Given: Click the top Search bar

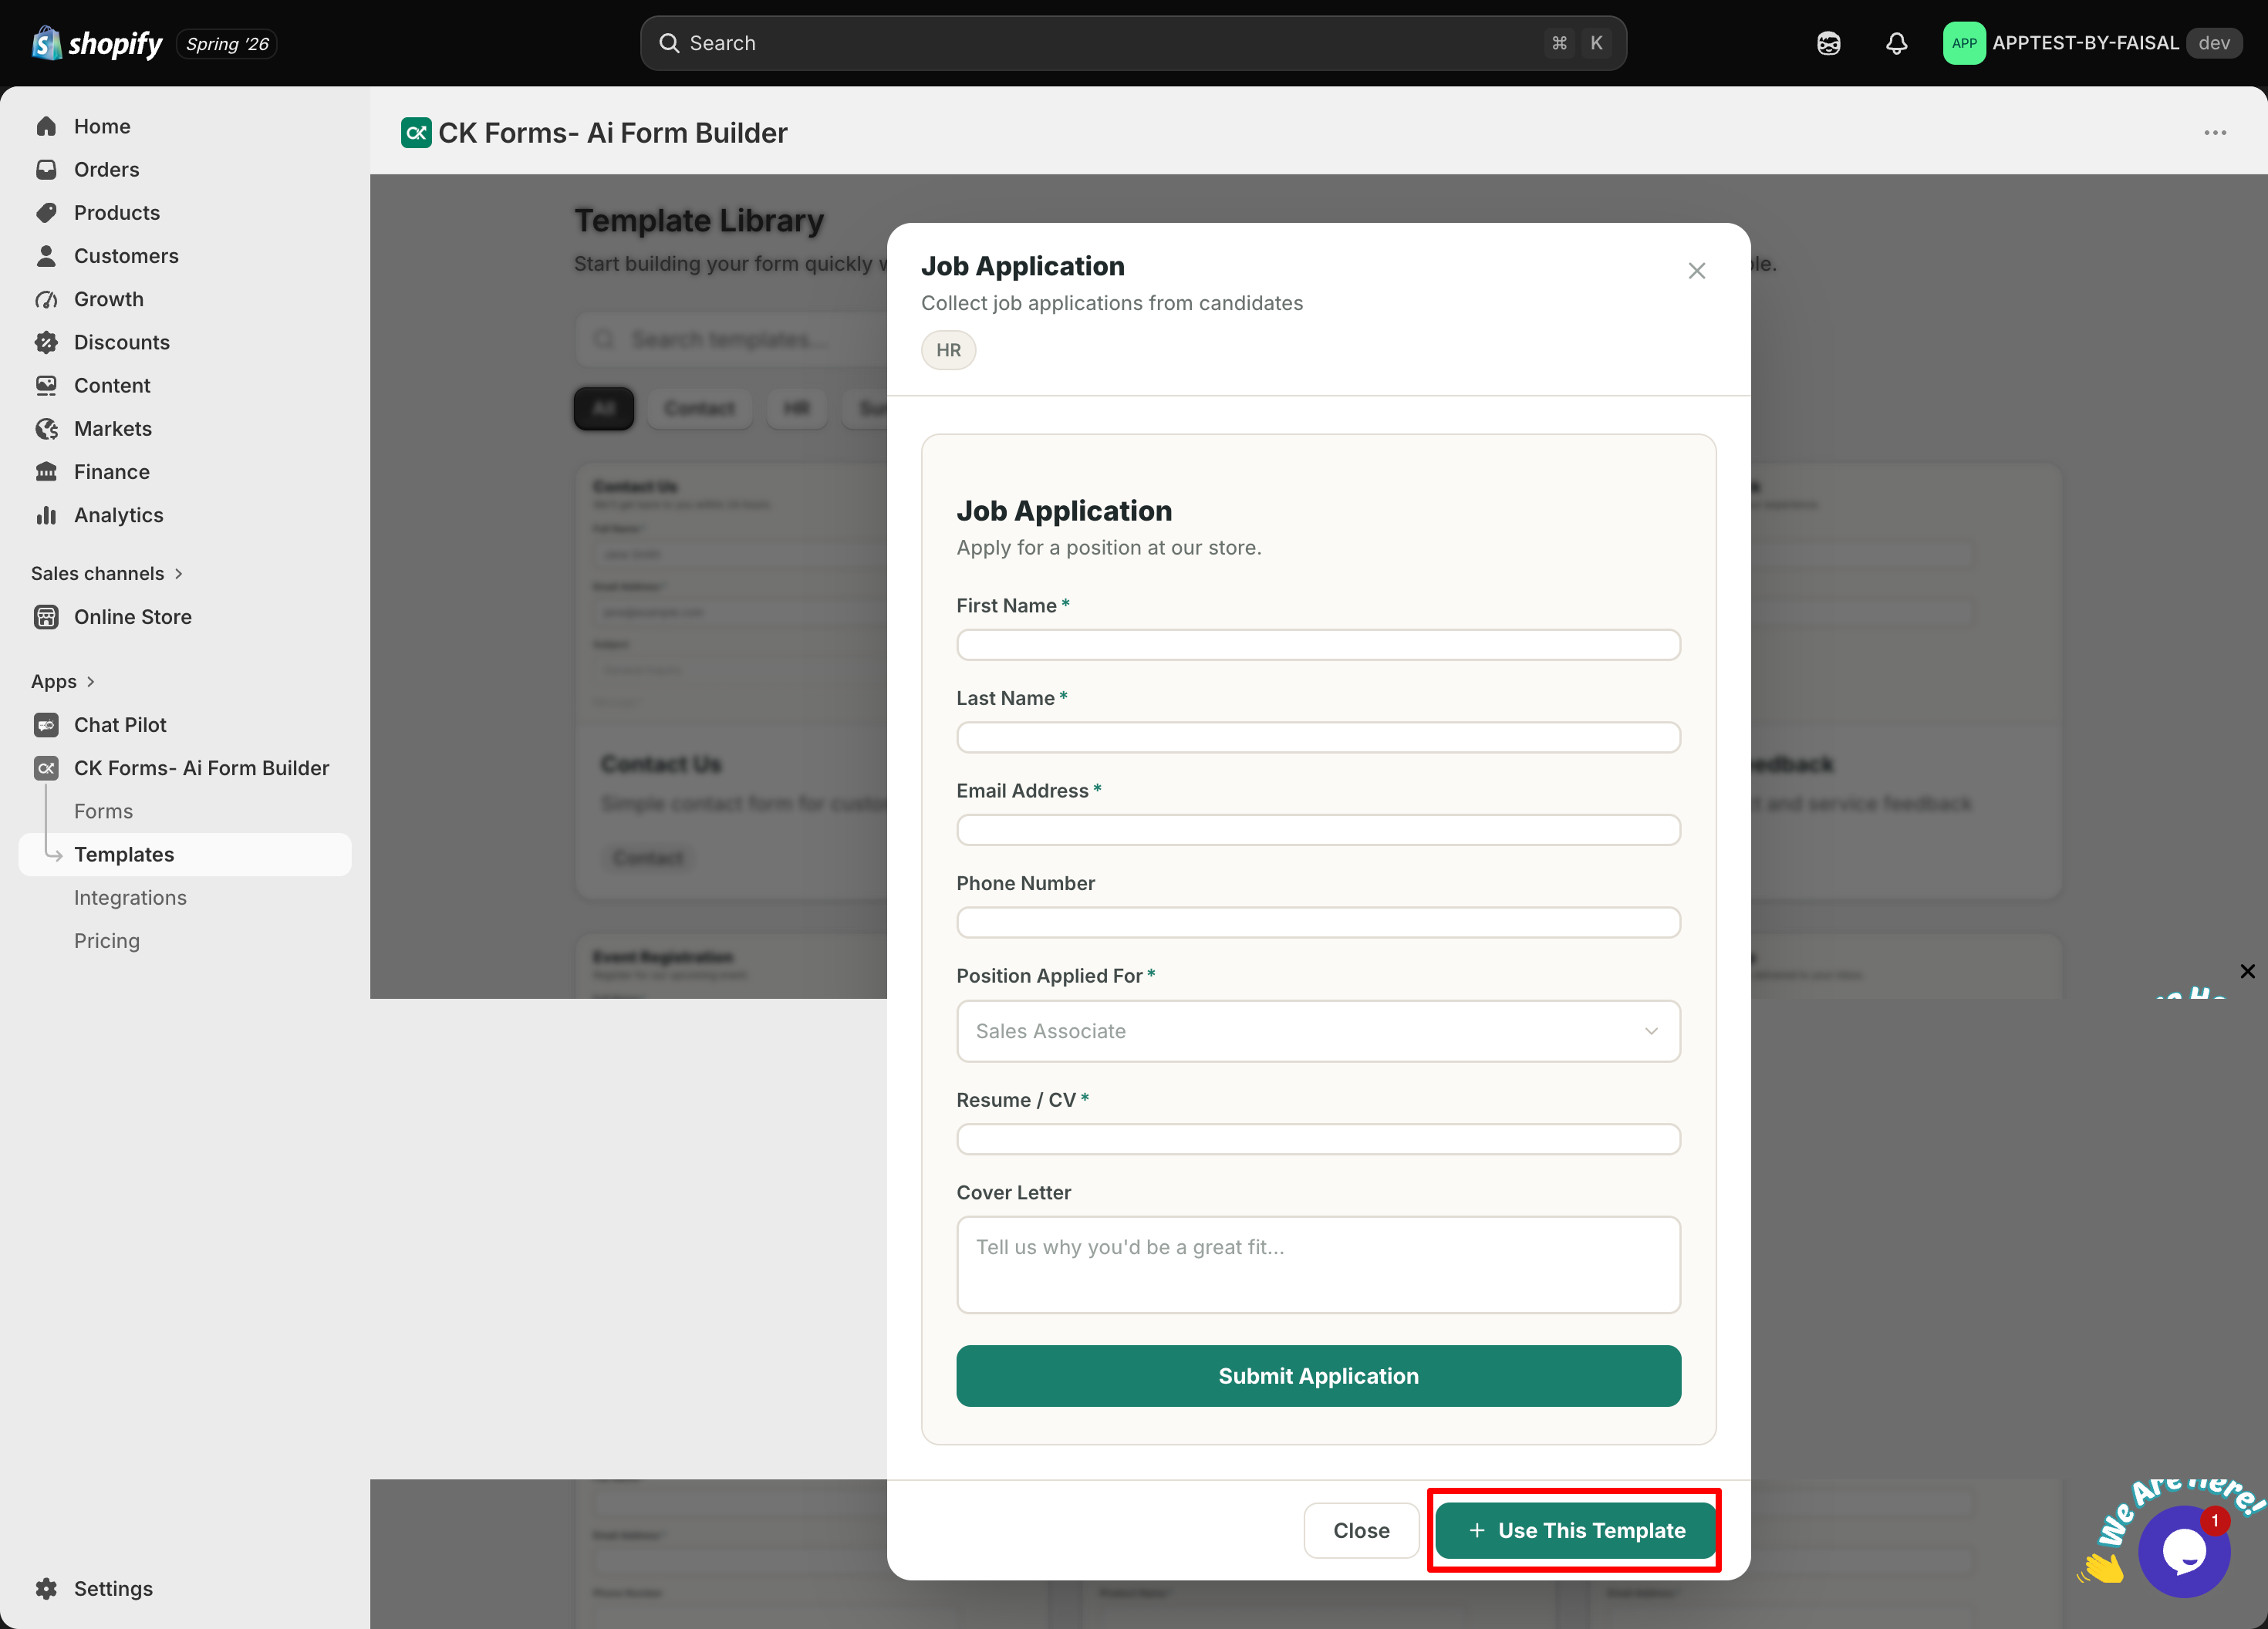Looking at the screenshot, I should pos(1132,43).
